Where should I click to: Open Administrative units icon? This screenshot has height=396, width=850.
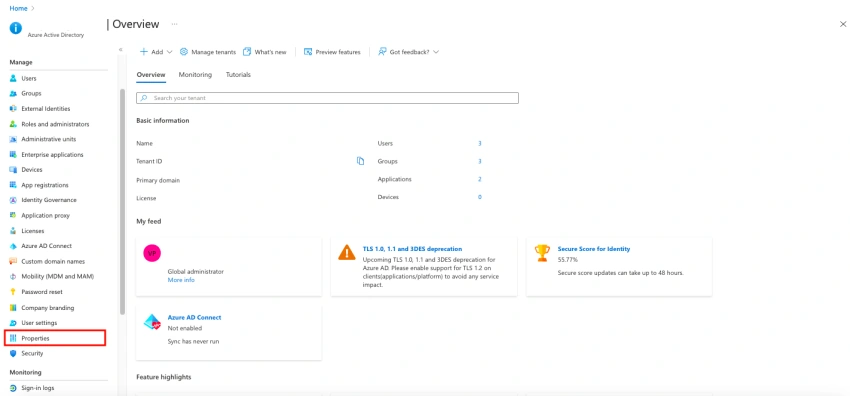[14, 139]
